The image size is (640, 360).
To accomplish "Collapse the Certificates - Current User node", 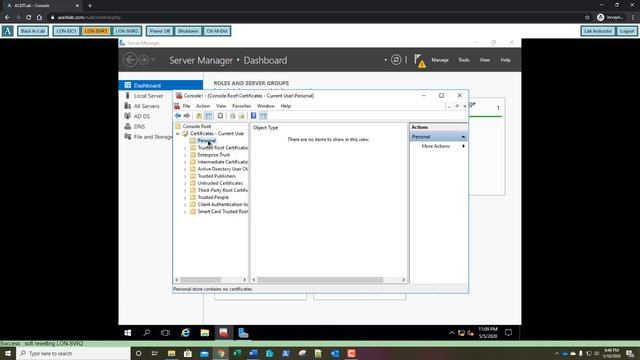I will coord(178,133).
